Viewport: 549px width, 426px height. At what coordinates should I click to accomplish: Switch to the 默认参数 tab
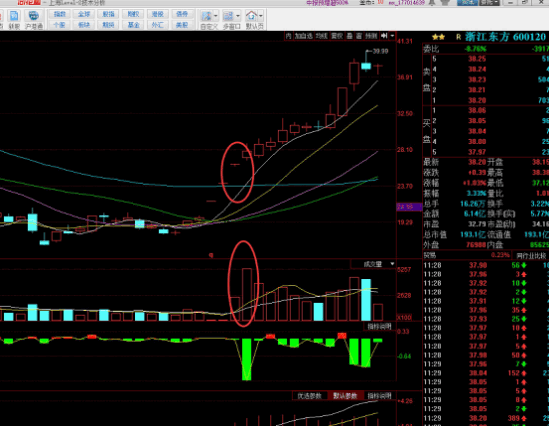coord(345,396)
